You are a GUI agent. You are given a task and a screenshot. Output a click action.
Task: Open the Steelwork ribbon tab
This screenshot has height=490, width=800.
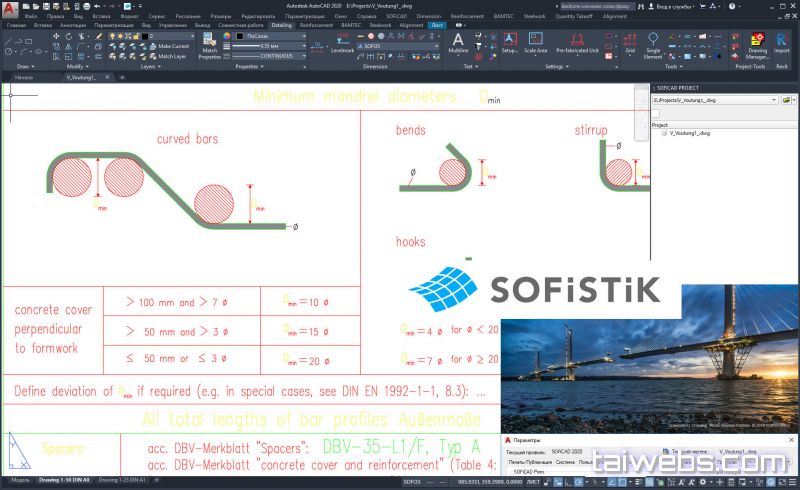tap(380, 25)
